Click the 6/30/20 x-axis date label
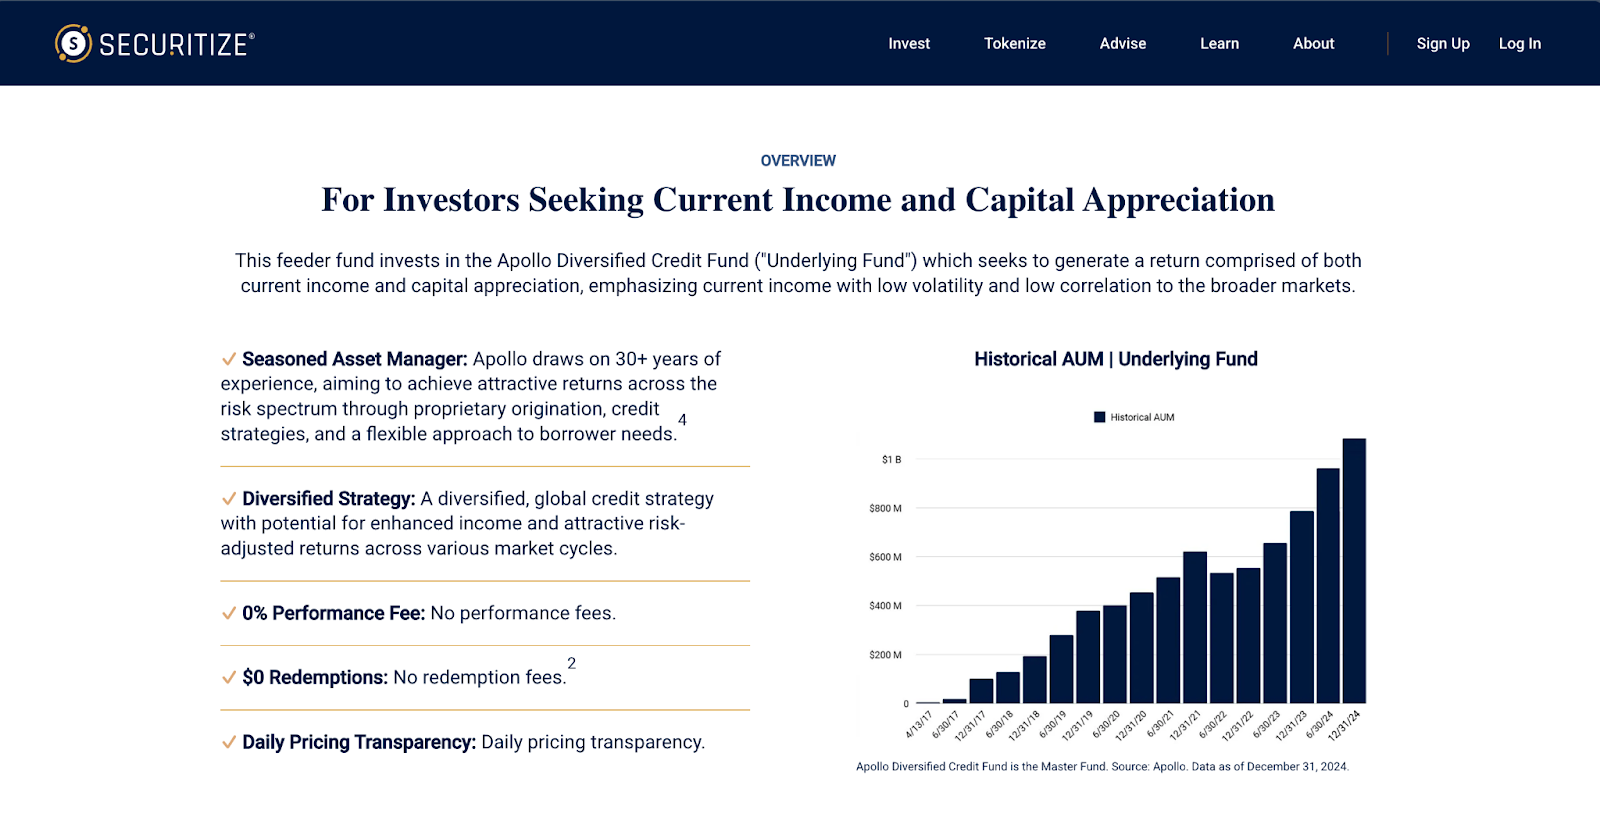 point(1106,724)
